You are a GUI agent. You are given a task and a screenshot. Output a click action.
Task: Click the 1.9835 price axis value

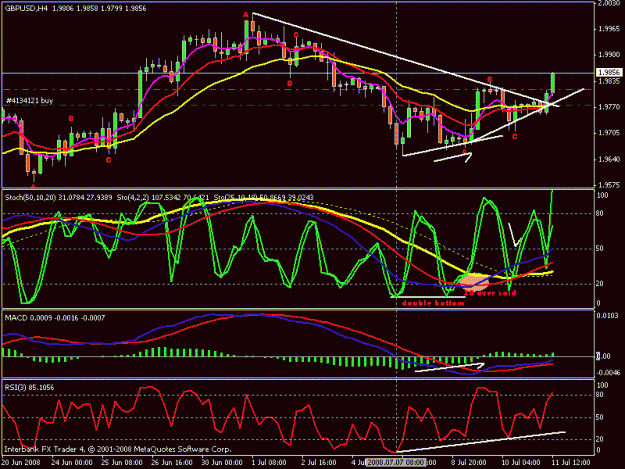pos(609,81)
